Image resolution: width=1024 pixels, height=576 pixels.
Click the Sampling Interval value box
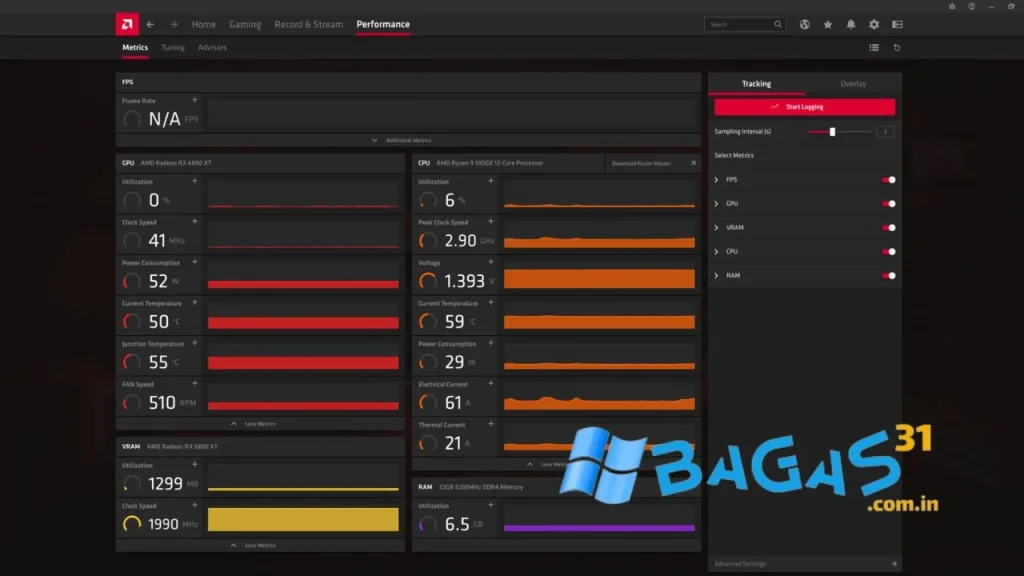coord(886,132)
